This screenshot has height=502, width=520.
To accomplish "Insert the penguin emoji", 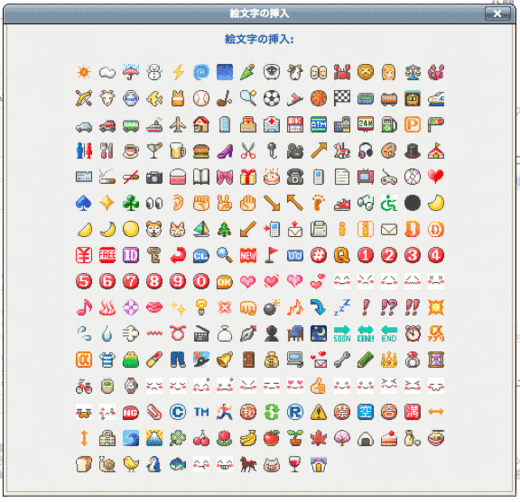I will tap(154, 464).
